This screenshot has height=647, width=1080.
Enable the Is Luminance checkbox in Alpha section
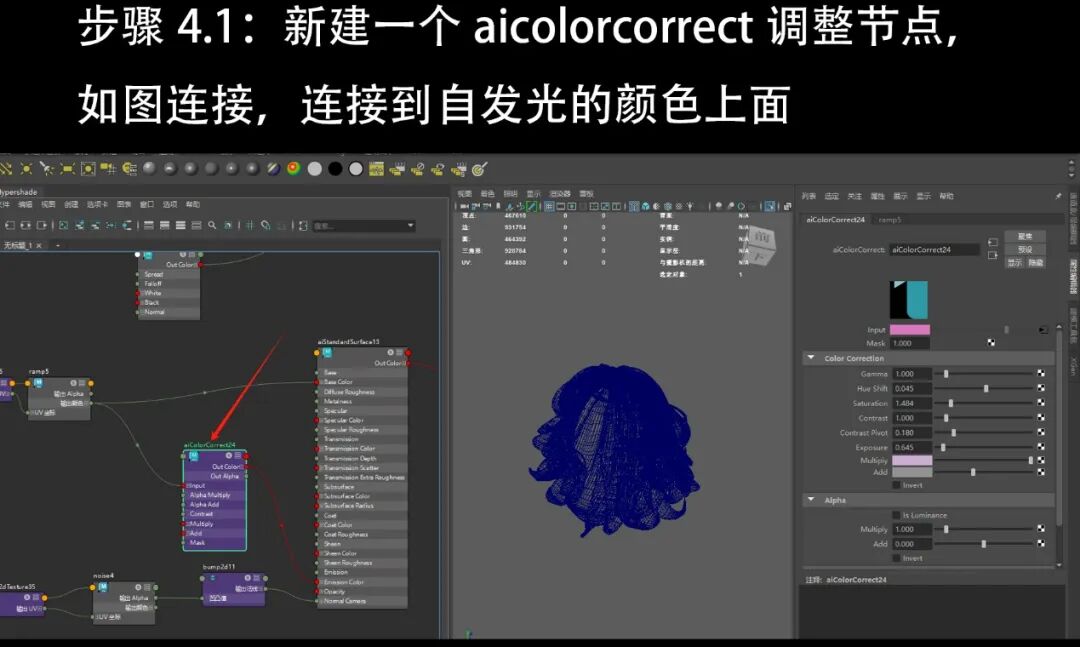(896, 515)
